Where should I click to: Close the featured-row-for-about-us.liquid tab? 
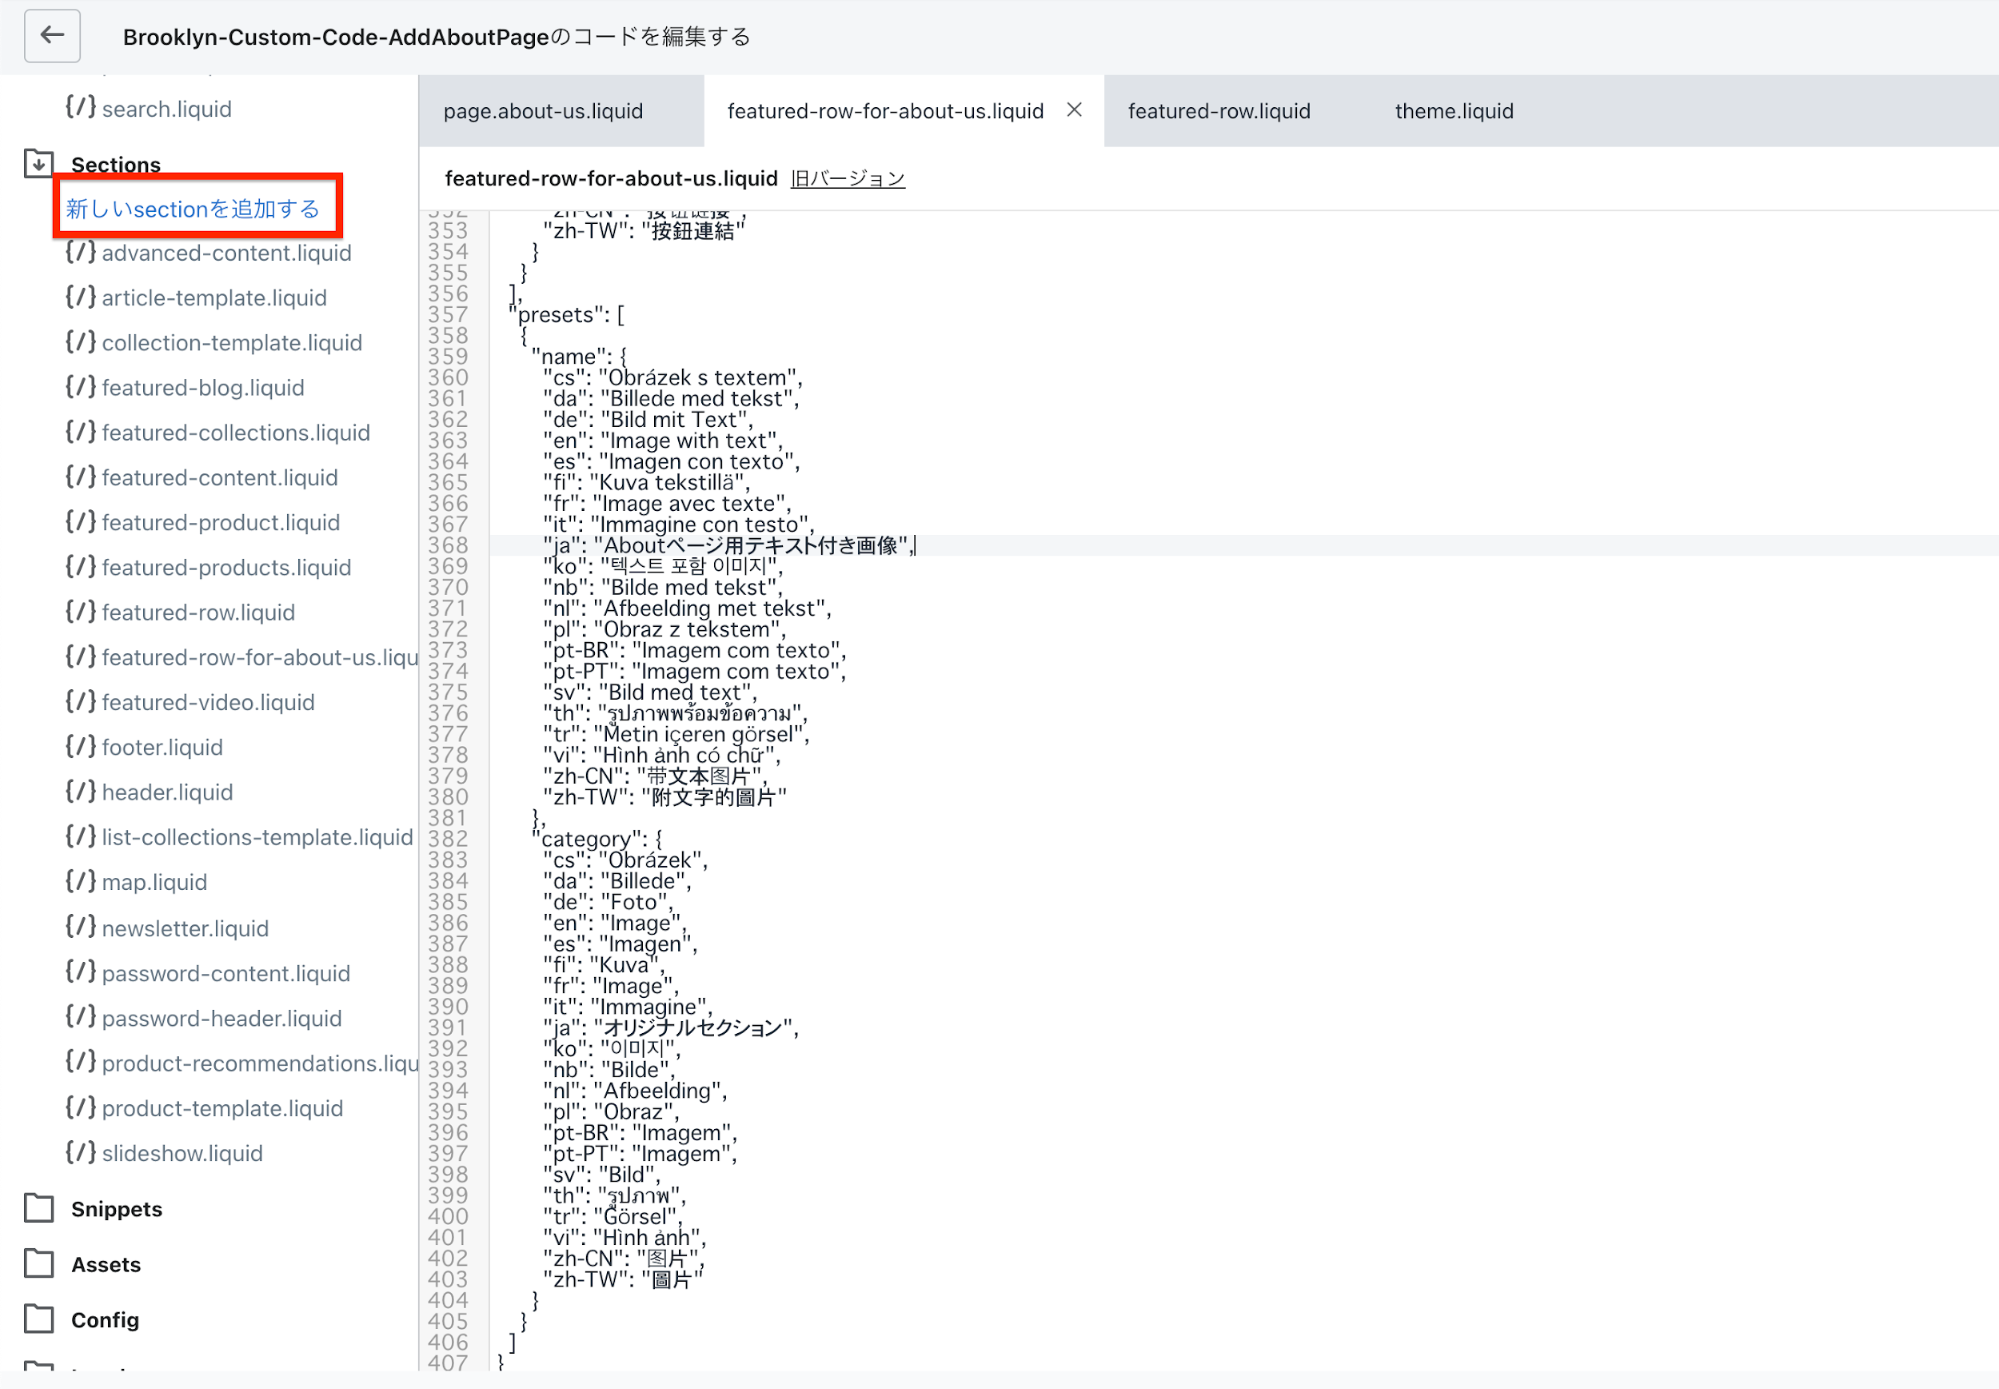click(1074, 110)
